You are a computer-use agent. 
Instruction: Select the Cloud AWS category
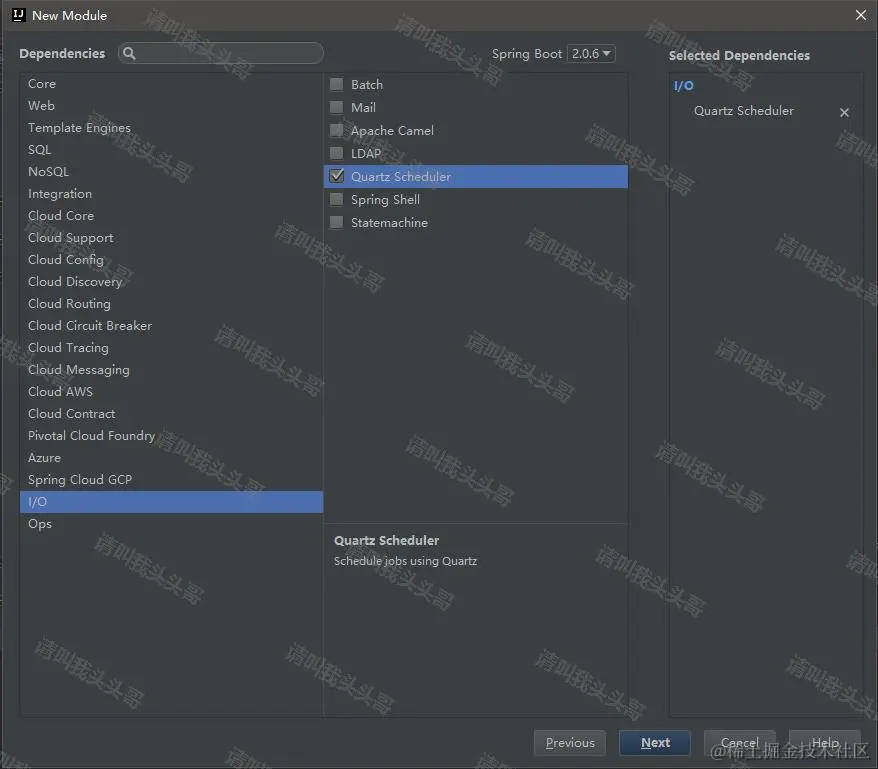coord(171,392)
